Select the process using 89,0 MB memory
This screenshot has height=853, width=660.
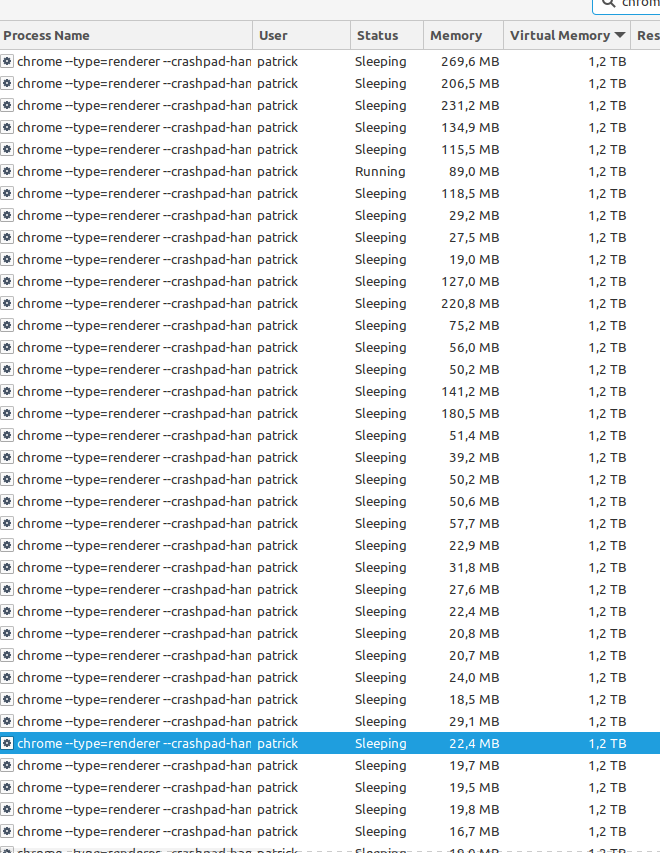click(x=330, y=171)
